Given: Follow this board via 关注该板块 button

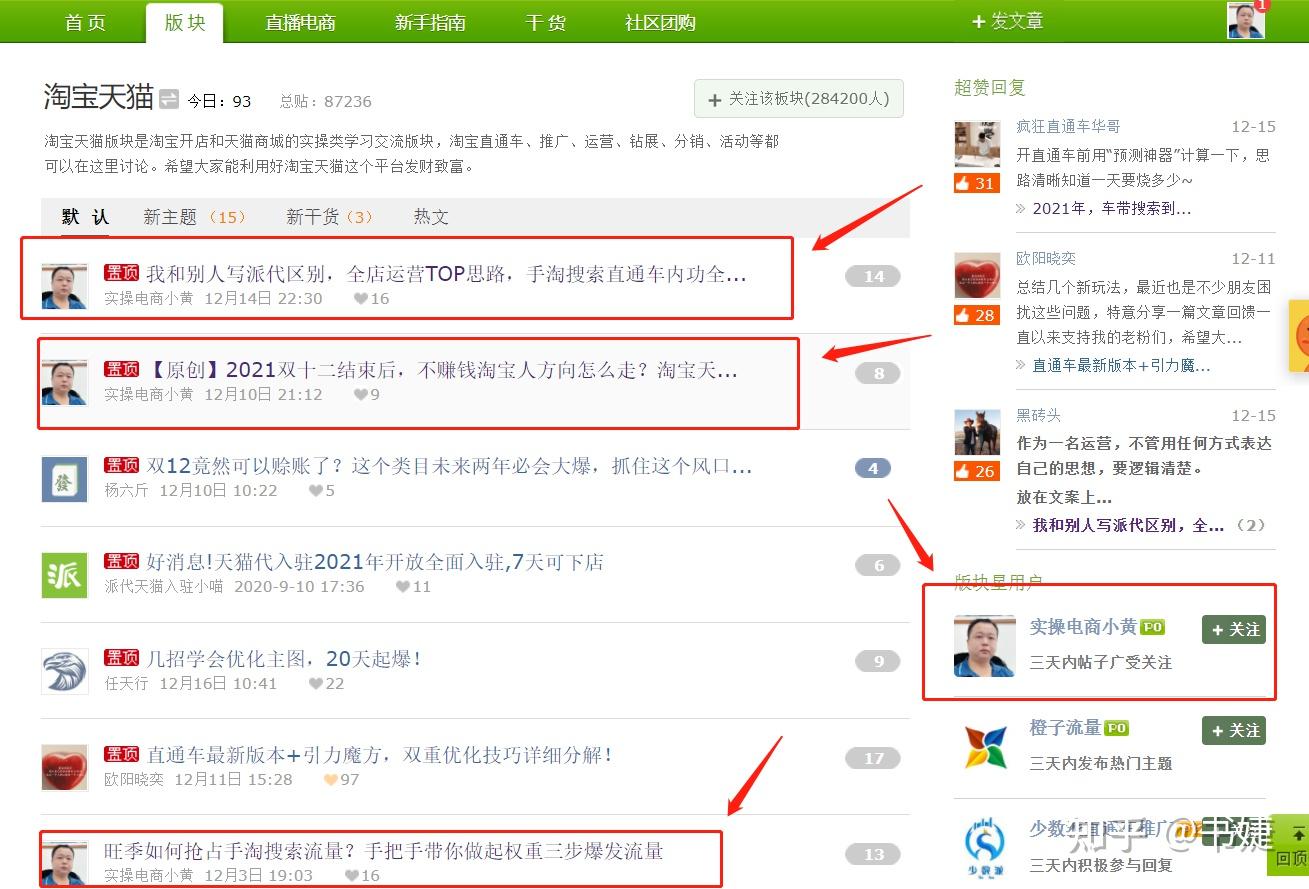Looking at the screenshot, I should point(799,99).
